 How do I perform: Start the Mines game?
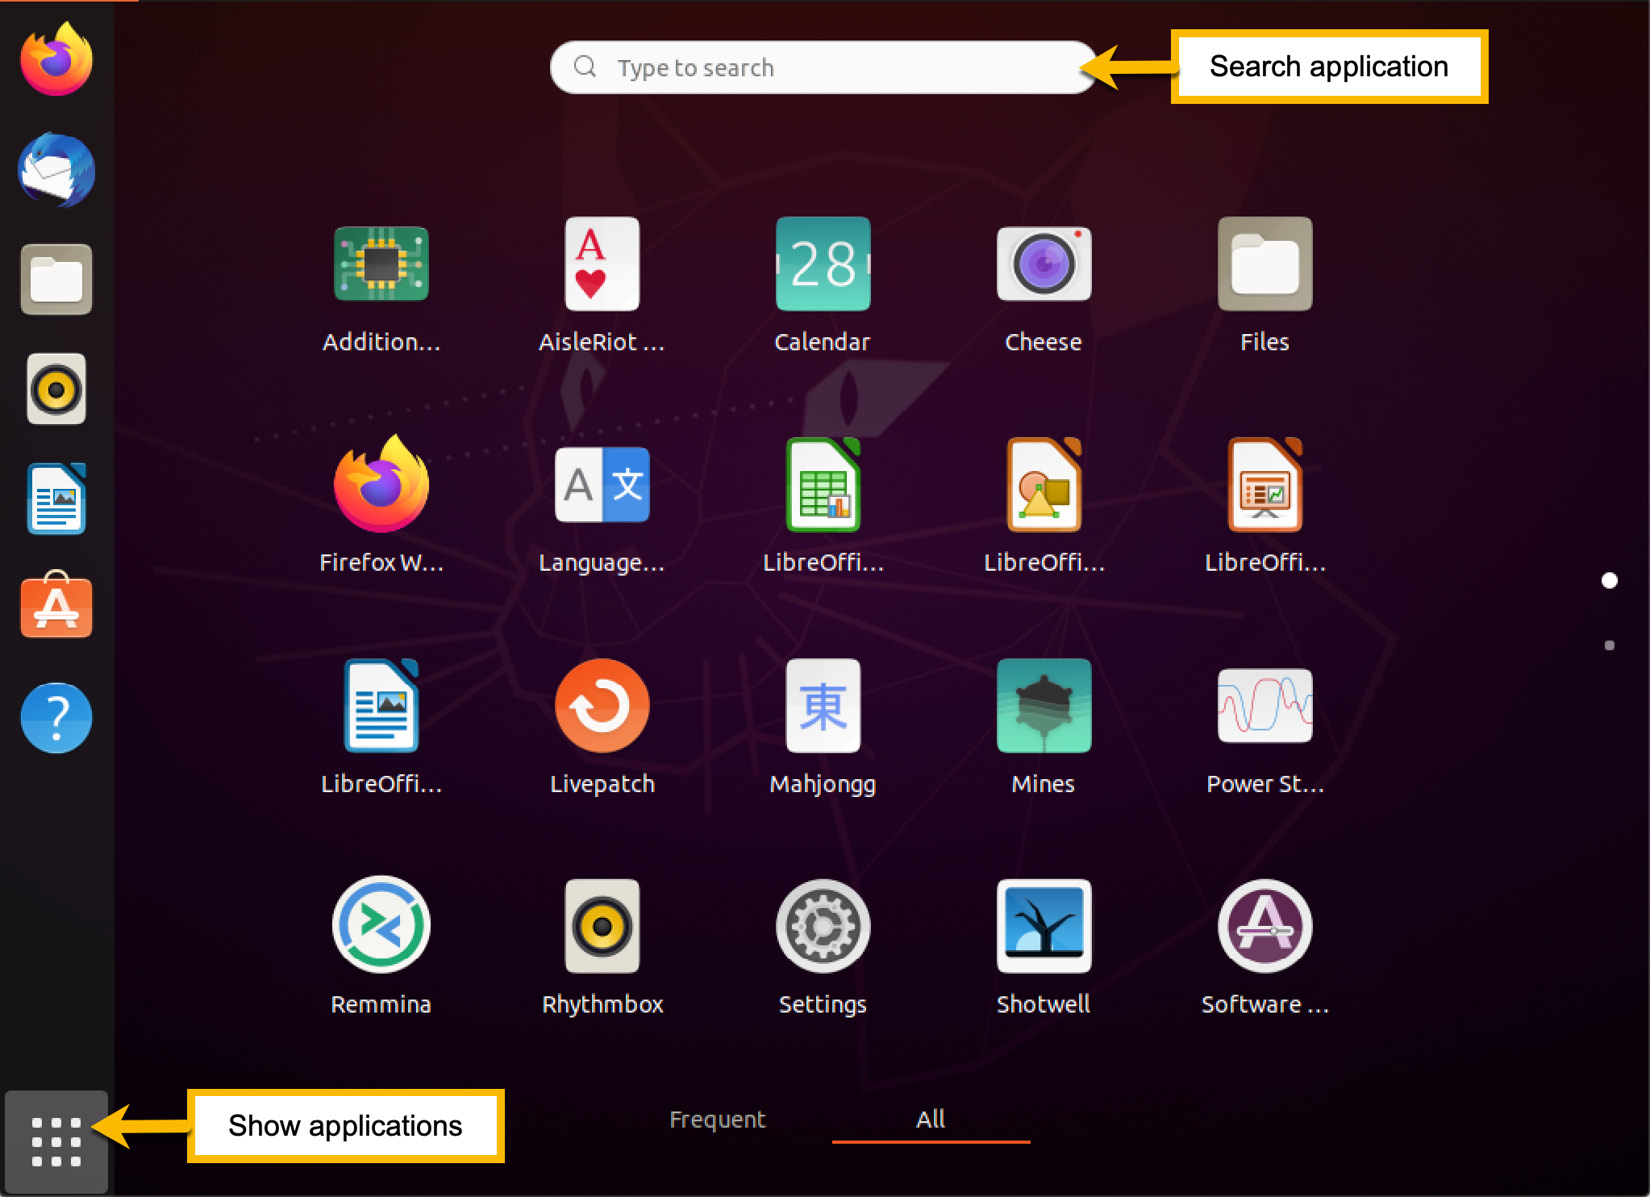coord(1044,706)
